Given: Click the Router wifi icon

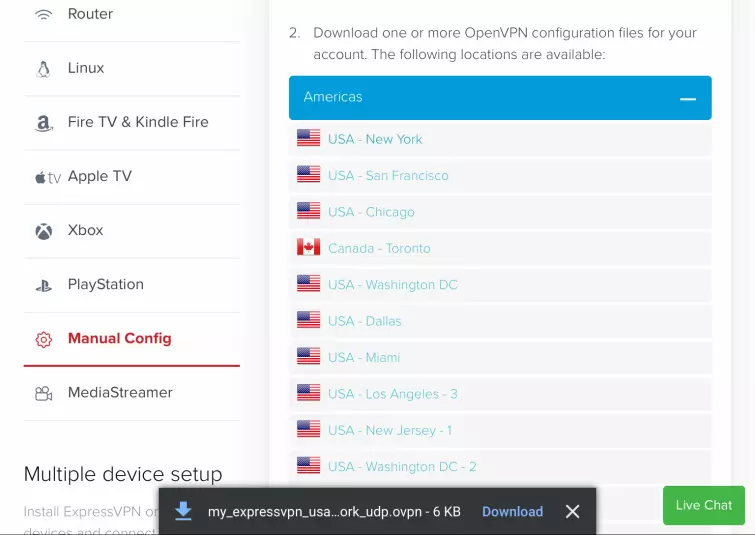Looking at the screenshot, I should click(43, 14).
